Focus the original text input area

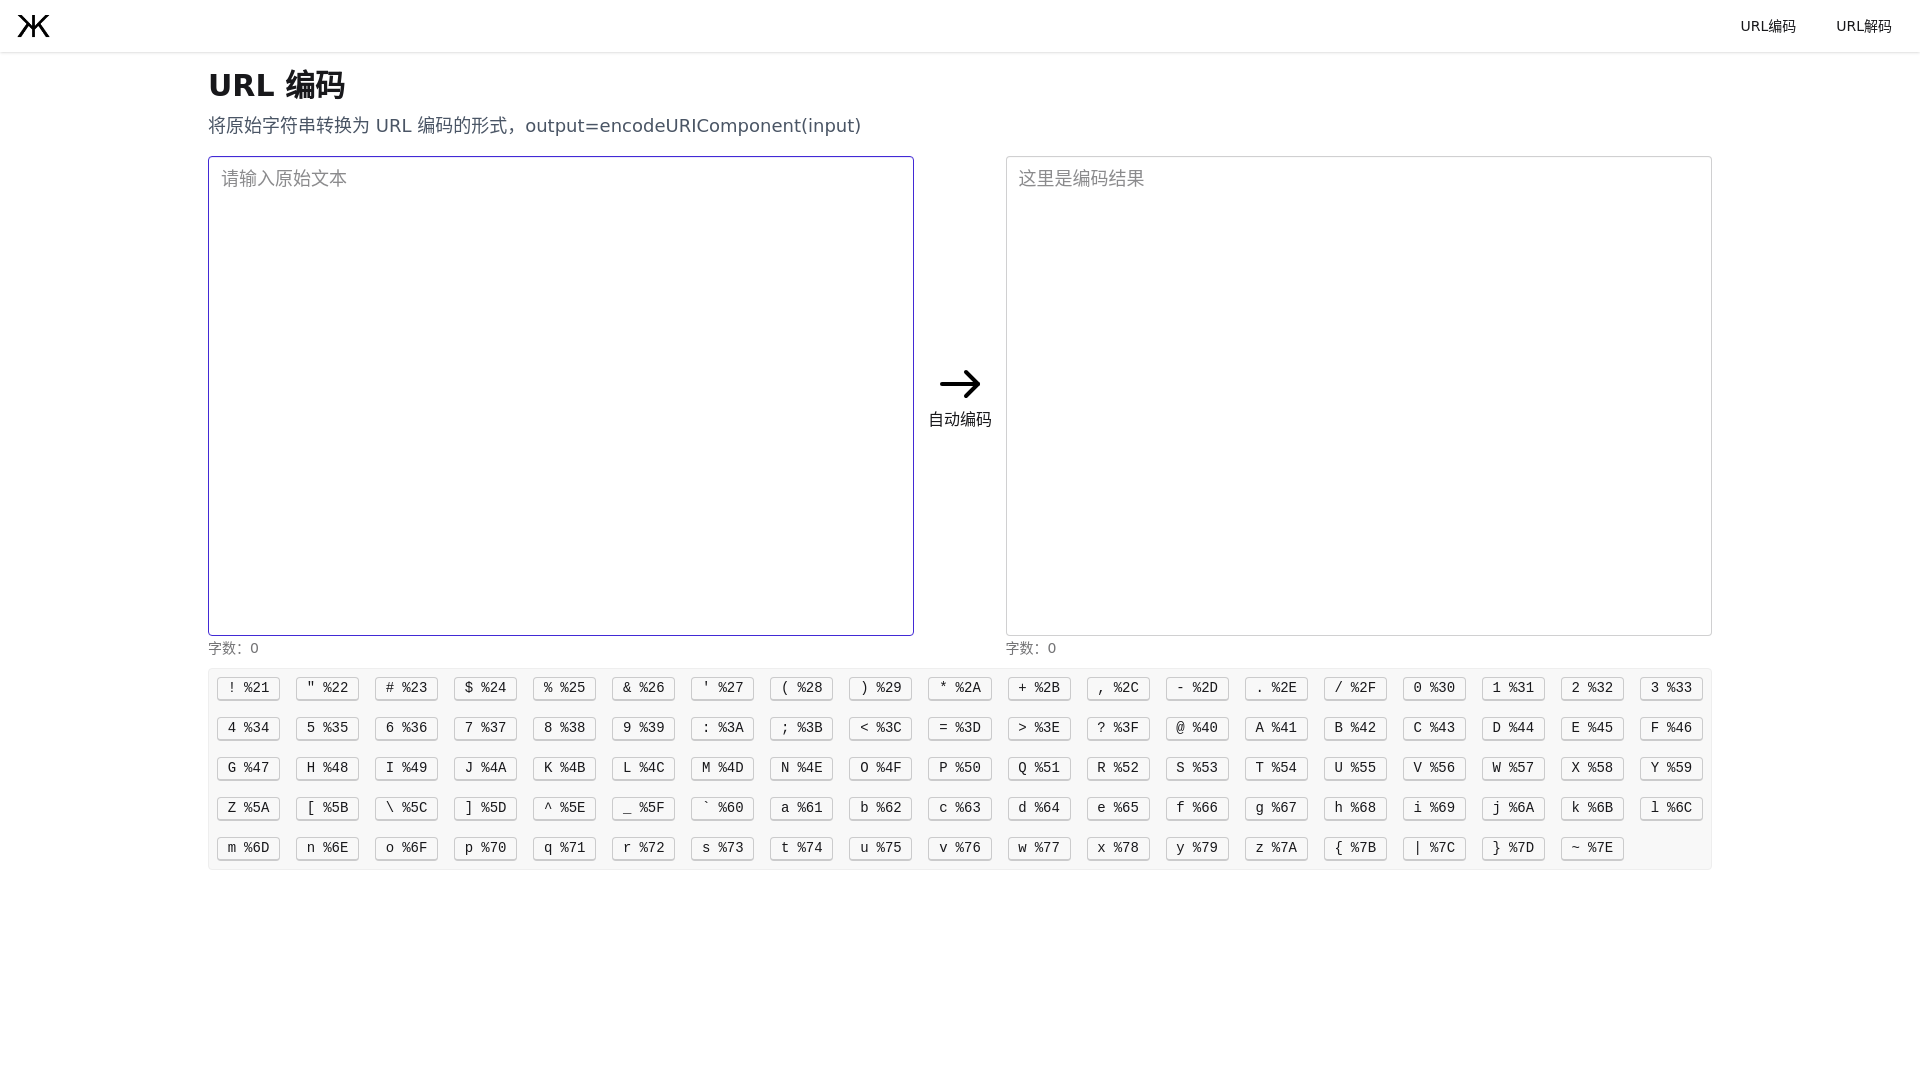tap(560, 395)
